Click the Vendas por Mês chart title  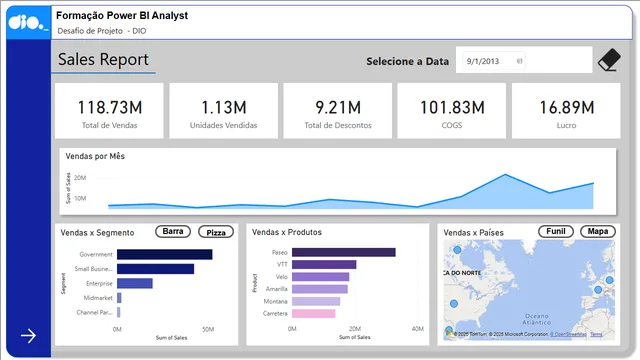95,156
